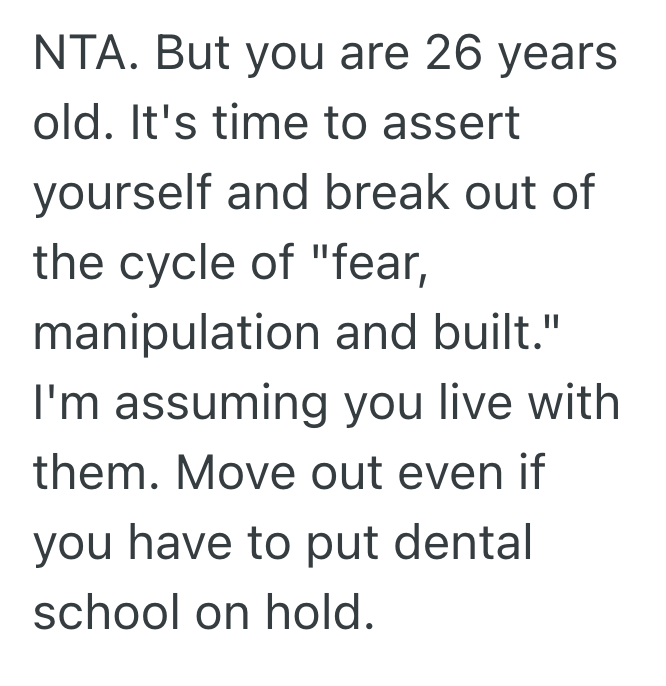Click the final word "hold"
Image resolution: width=666 pixels, height=686 pixels.
(x=323, y=614)
